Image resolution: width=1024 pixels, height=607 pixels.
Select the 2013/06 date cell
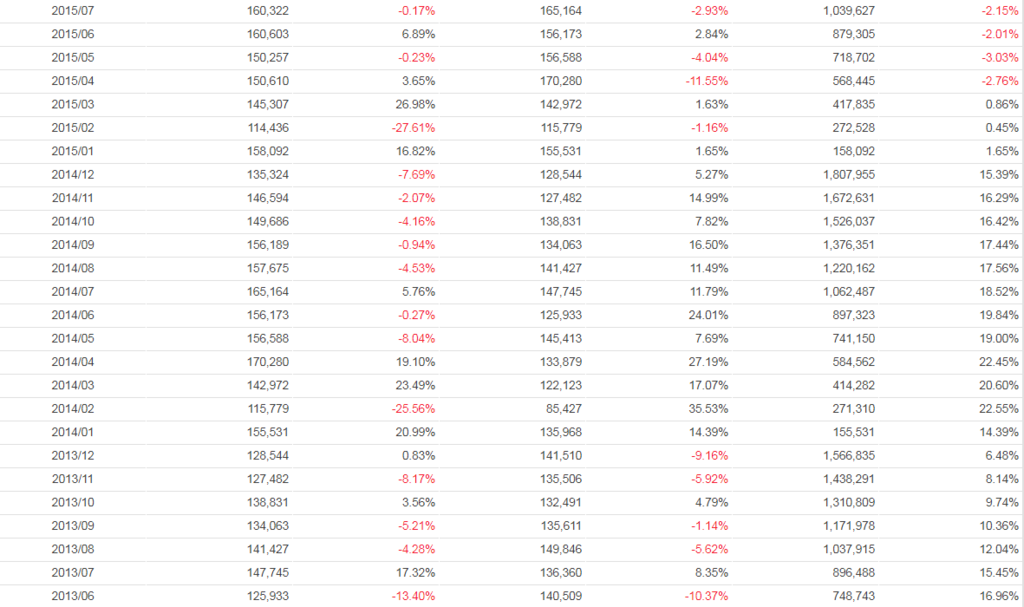coord(72,596)
